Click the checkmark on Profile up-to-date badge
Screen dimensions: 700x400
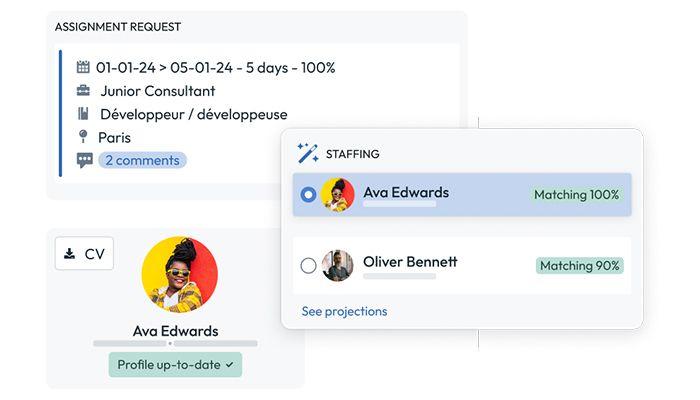(x=229, y=365)
